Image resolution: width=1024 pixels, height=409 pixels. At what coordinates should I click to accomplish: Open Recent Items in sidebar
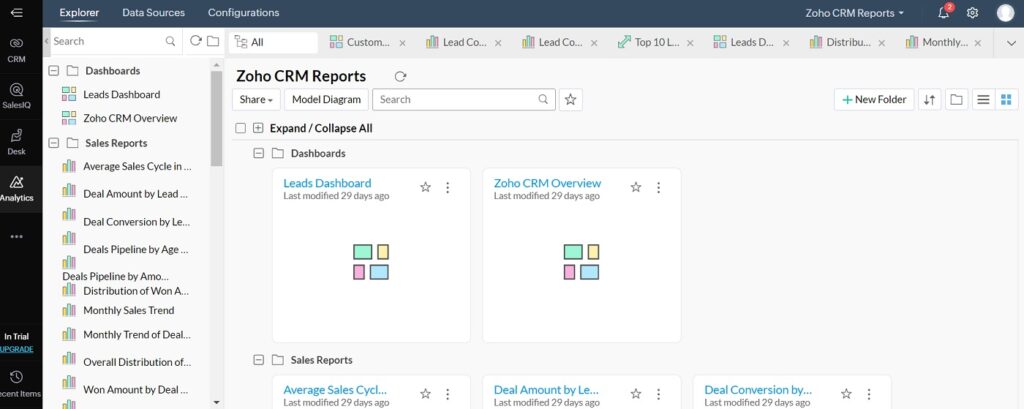[17, 384]
